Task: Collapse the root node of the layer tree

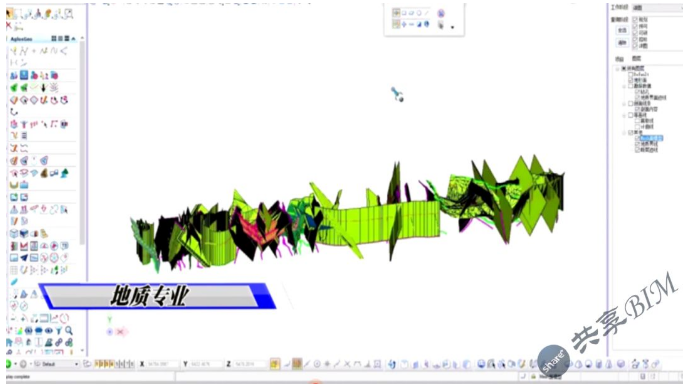Action: click(x=618, y=69)
